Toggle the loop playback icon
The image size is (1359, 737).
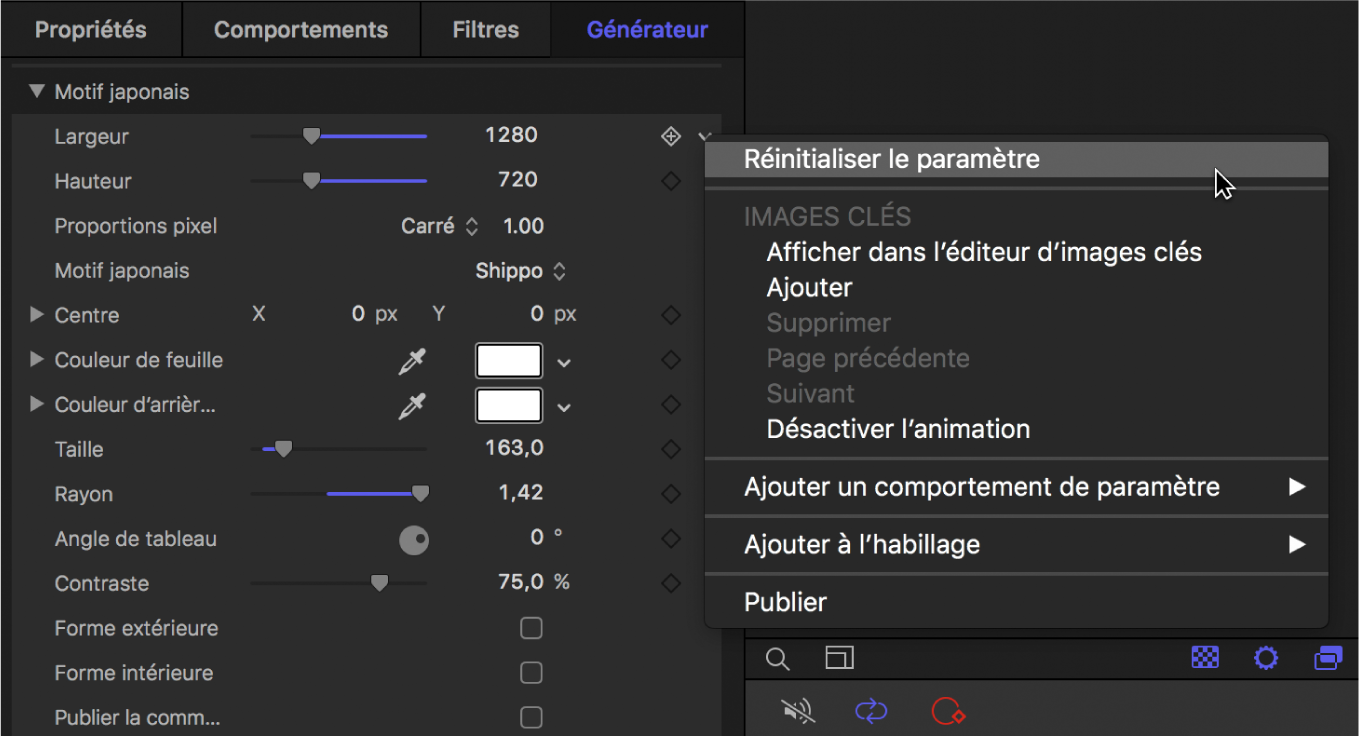[x=871, y=711]
